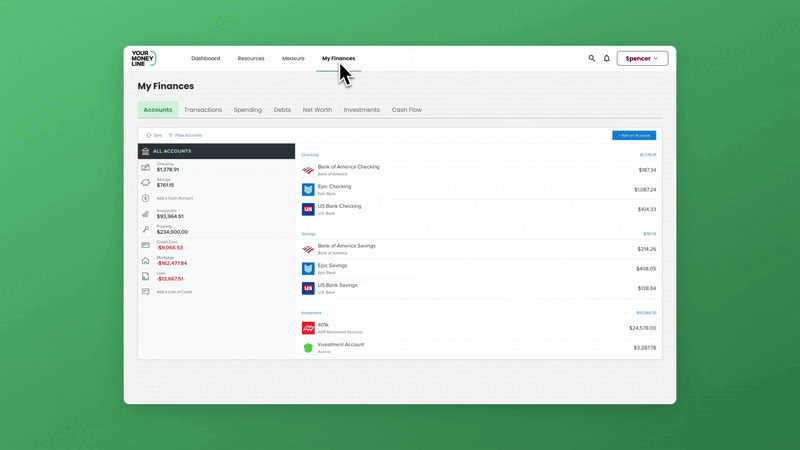Click Add a Line of Credit link

click(x=174, y=292)
